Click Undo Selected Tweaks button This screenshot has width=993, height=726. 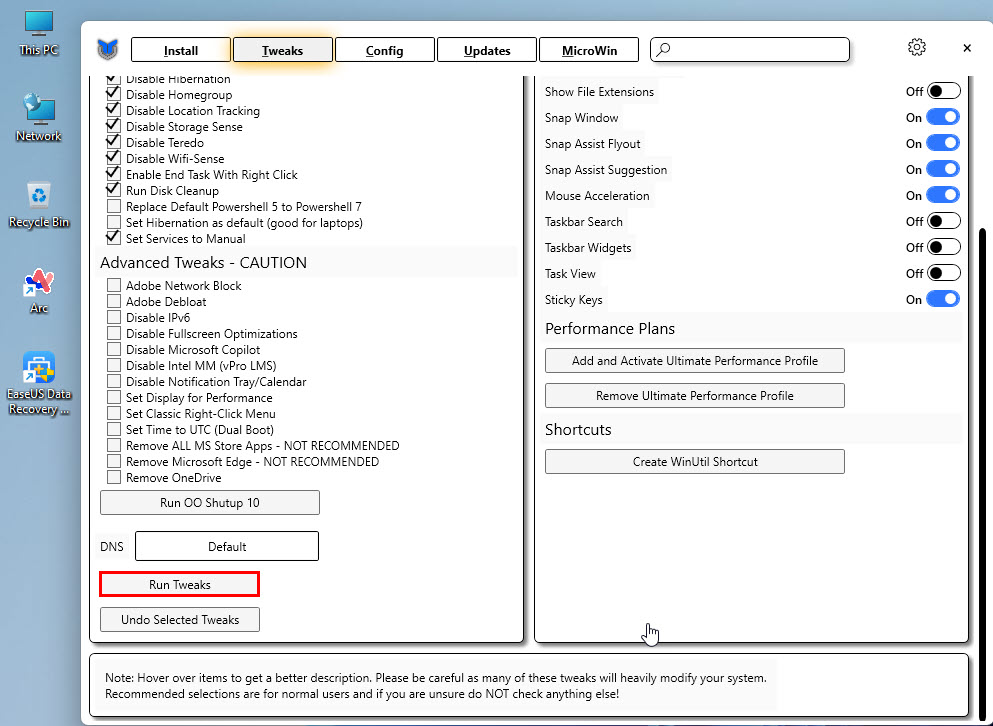[x=180, y=620]
